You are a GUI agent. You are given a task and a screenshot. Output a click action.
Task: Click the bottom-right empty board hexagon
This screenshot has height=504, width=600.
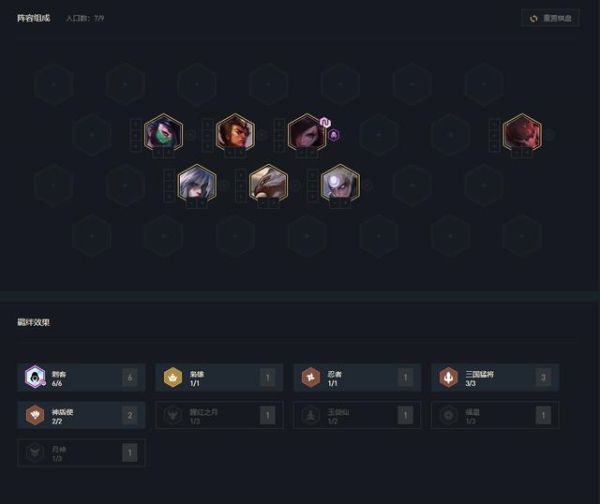[522, 236]
